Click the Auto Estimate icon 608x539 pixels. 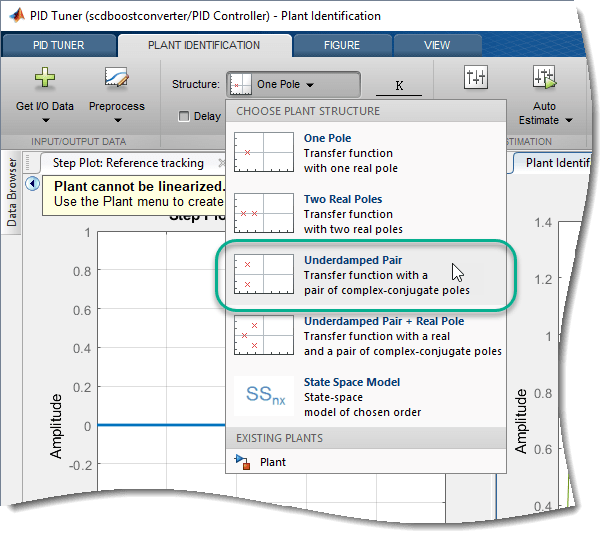[544, 77]
